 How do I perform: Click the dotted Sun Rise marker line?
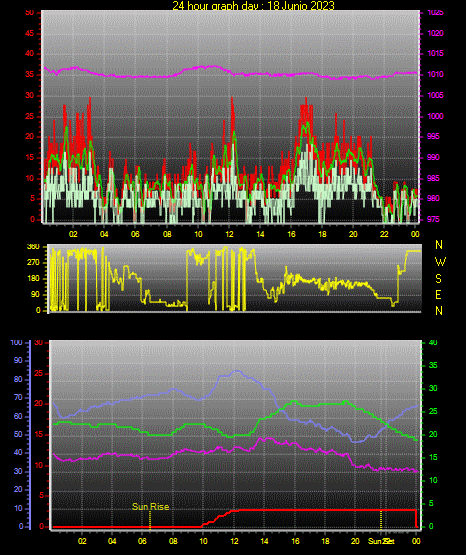click(150, 520)
